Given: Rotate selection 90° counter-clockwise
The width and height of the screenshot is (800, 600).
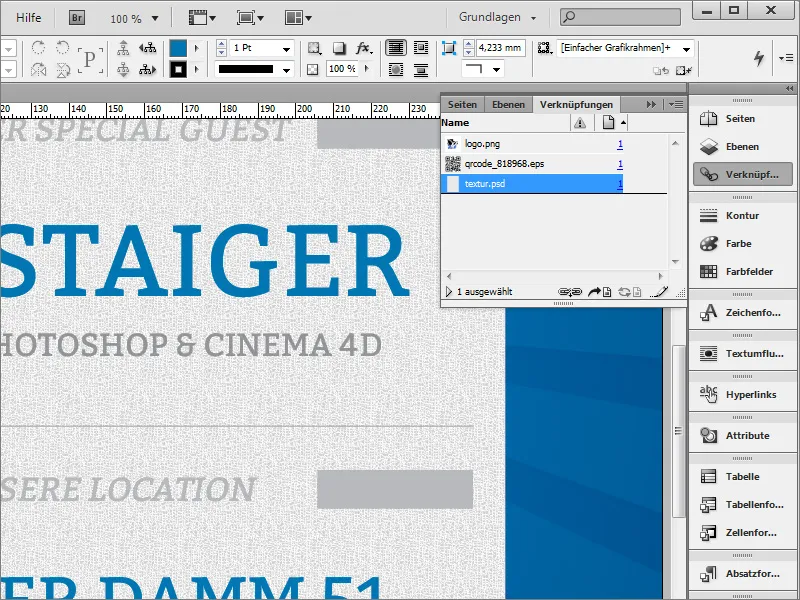Looking at the screenshot, I should (x=62, y=47).
